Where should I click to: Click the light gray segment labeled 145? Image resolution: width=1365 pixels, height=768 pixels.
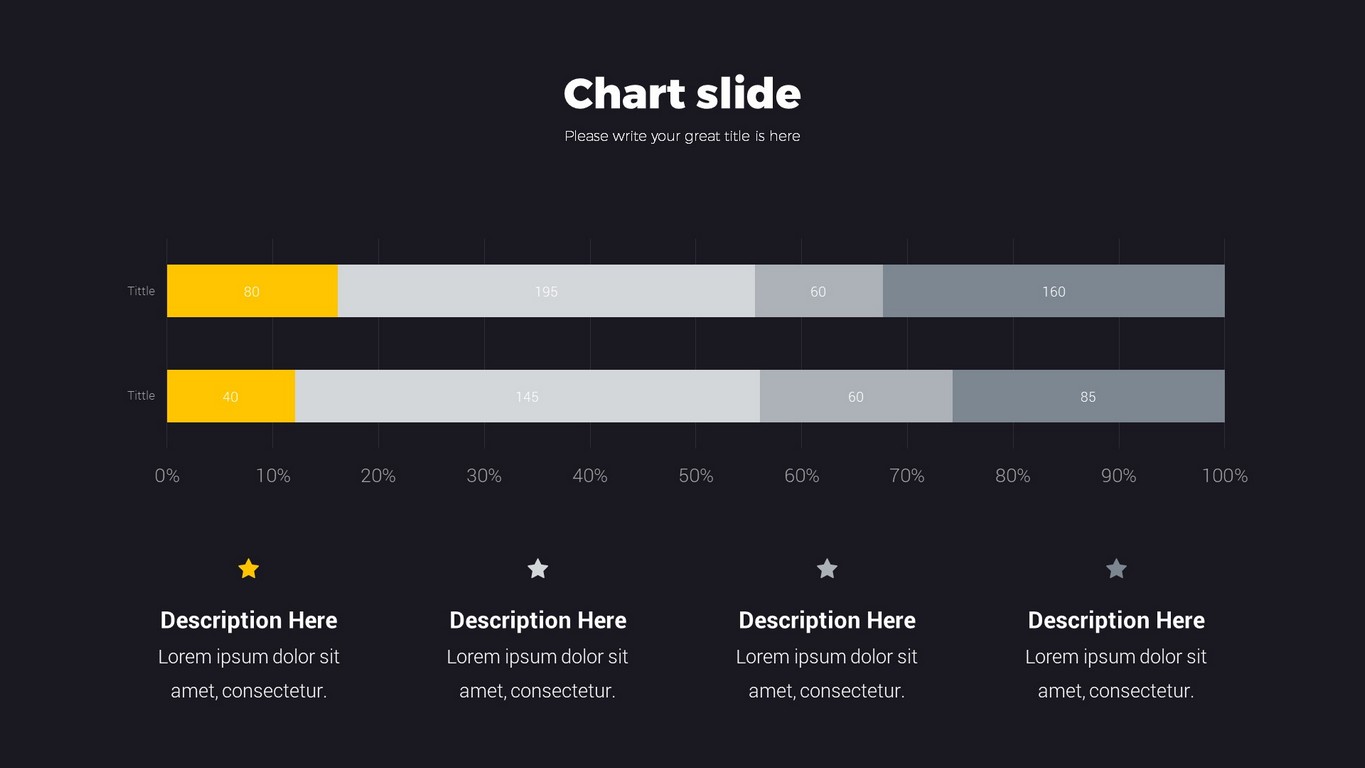coord(527,396)
